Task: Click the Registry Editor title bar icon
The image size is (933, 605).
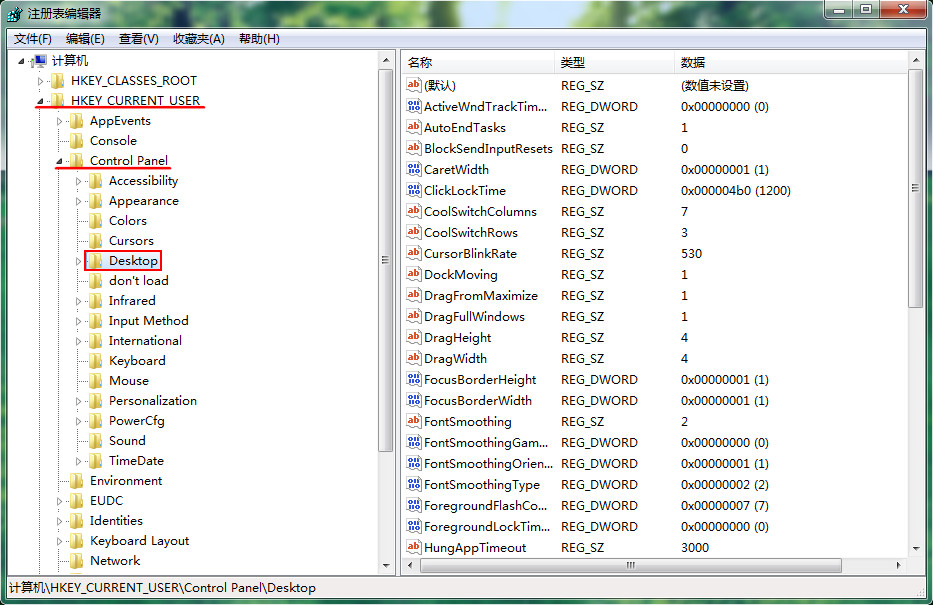Action: coord(15,13)
